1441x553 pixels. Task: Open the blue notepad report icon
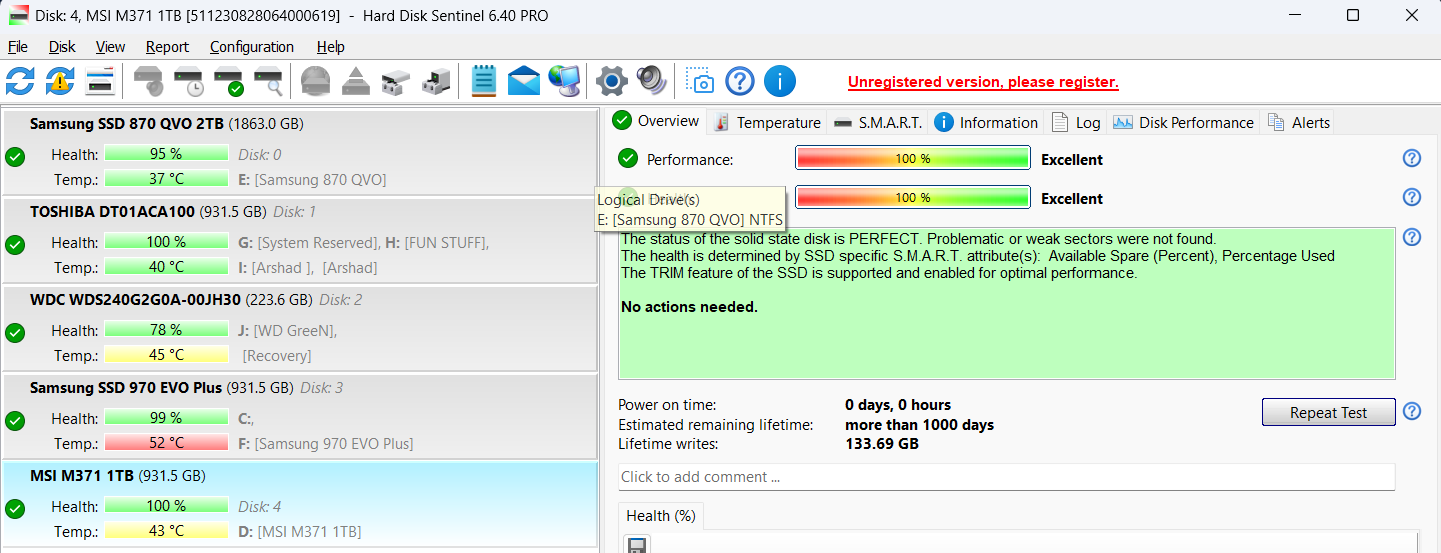484,81
